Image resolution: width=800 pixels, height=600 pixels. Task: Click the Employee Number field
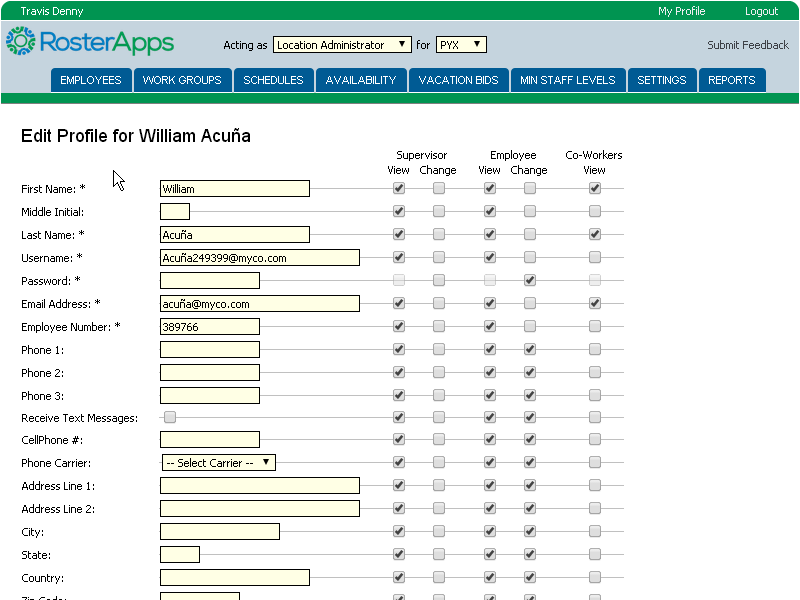[x=209, y=327]
